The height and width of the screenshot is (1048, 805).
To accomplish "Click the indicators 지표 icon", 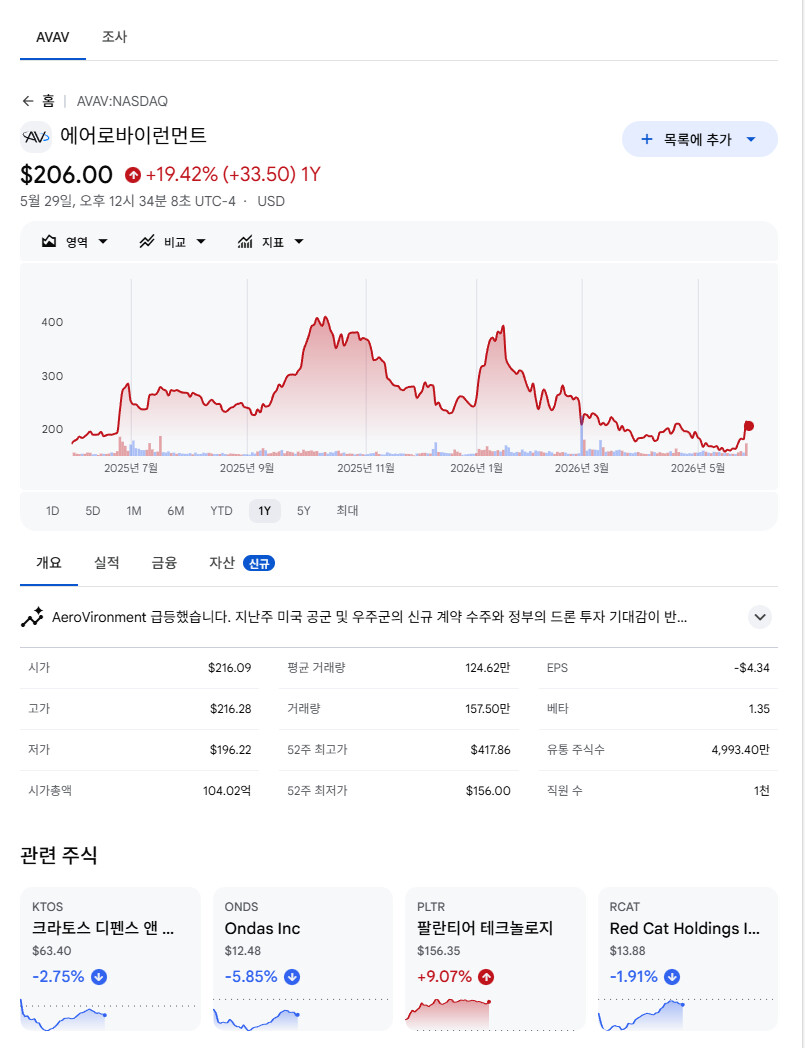I will click(x=245, y=241).
